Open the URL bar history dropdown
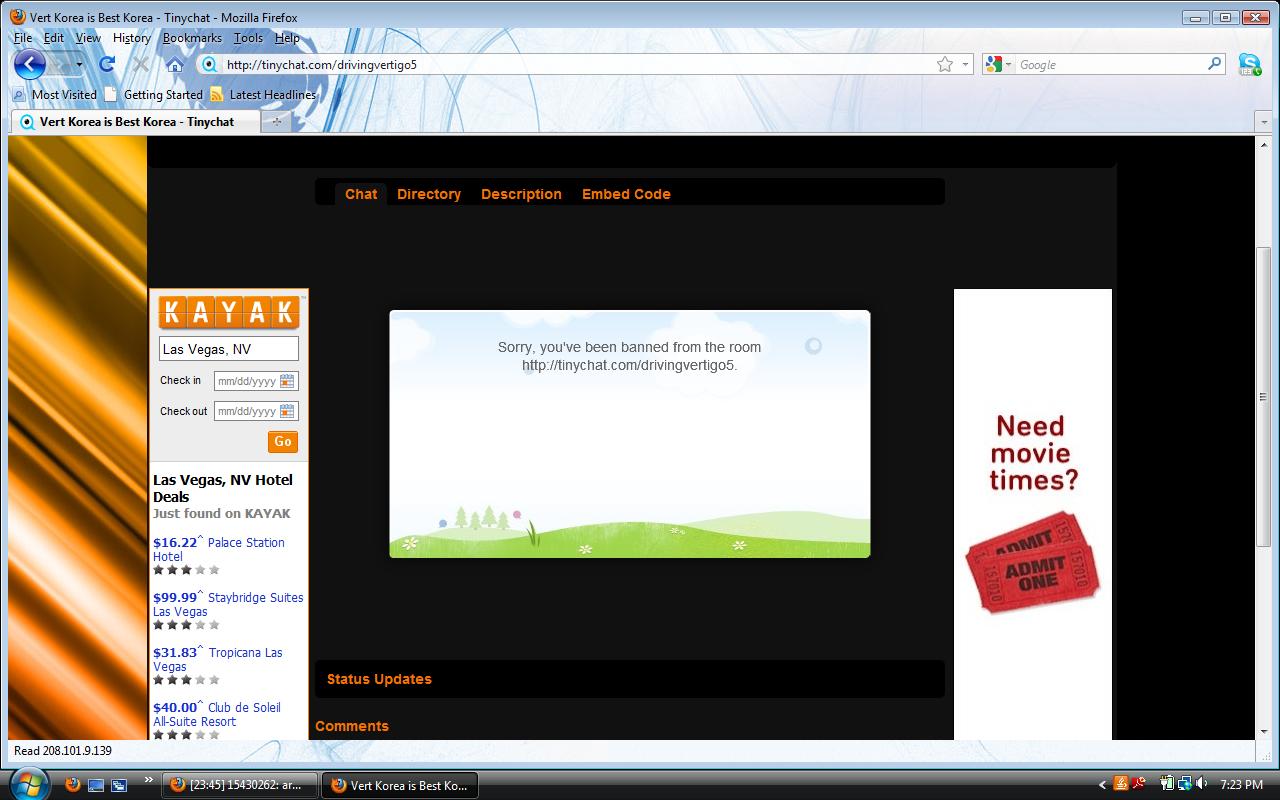1280x800 pixels. click(x=966, y=64)
